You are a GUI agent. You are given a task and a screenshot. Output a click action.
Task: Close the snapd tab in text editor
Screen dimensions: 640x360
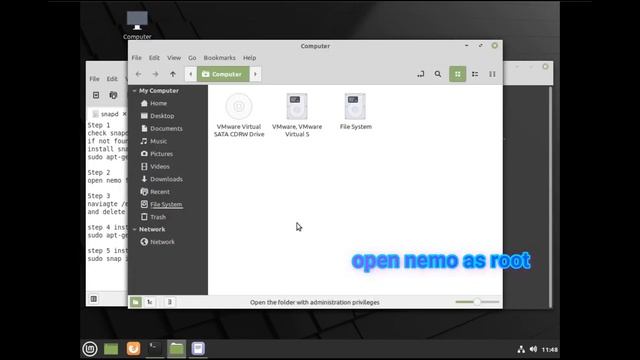pyautogui.click(x=124, y=114)
